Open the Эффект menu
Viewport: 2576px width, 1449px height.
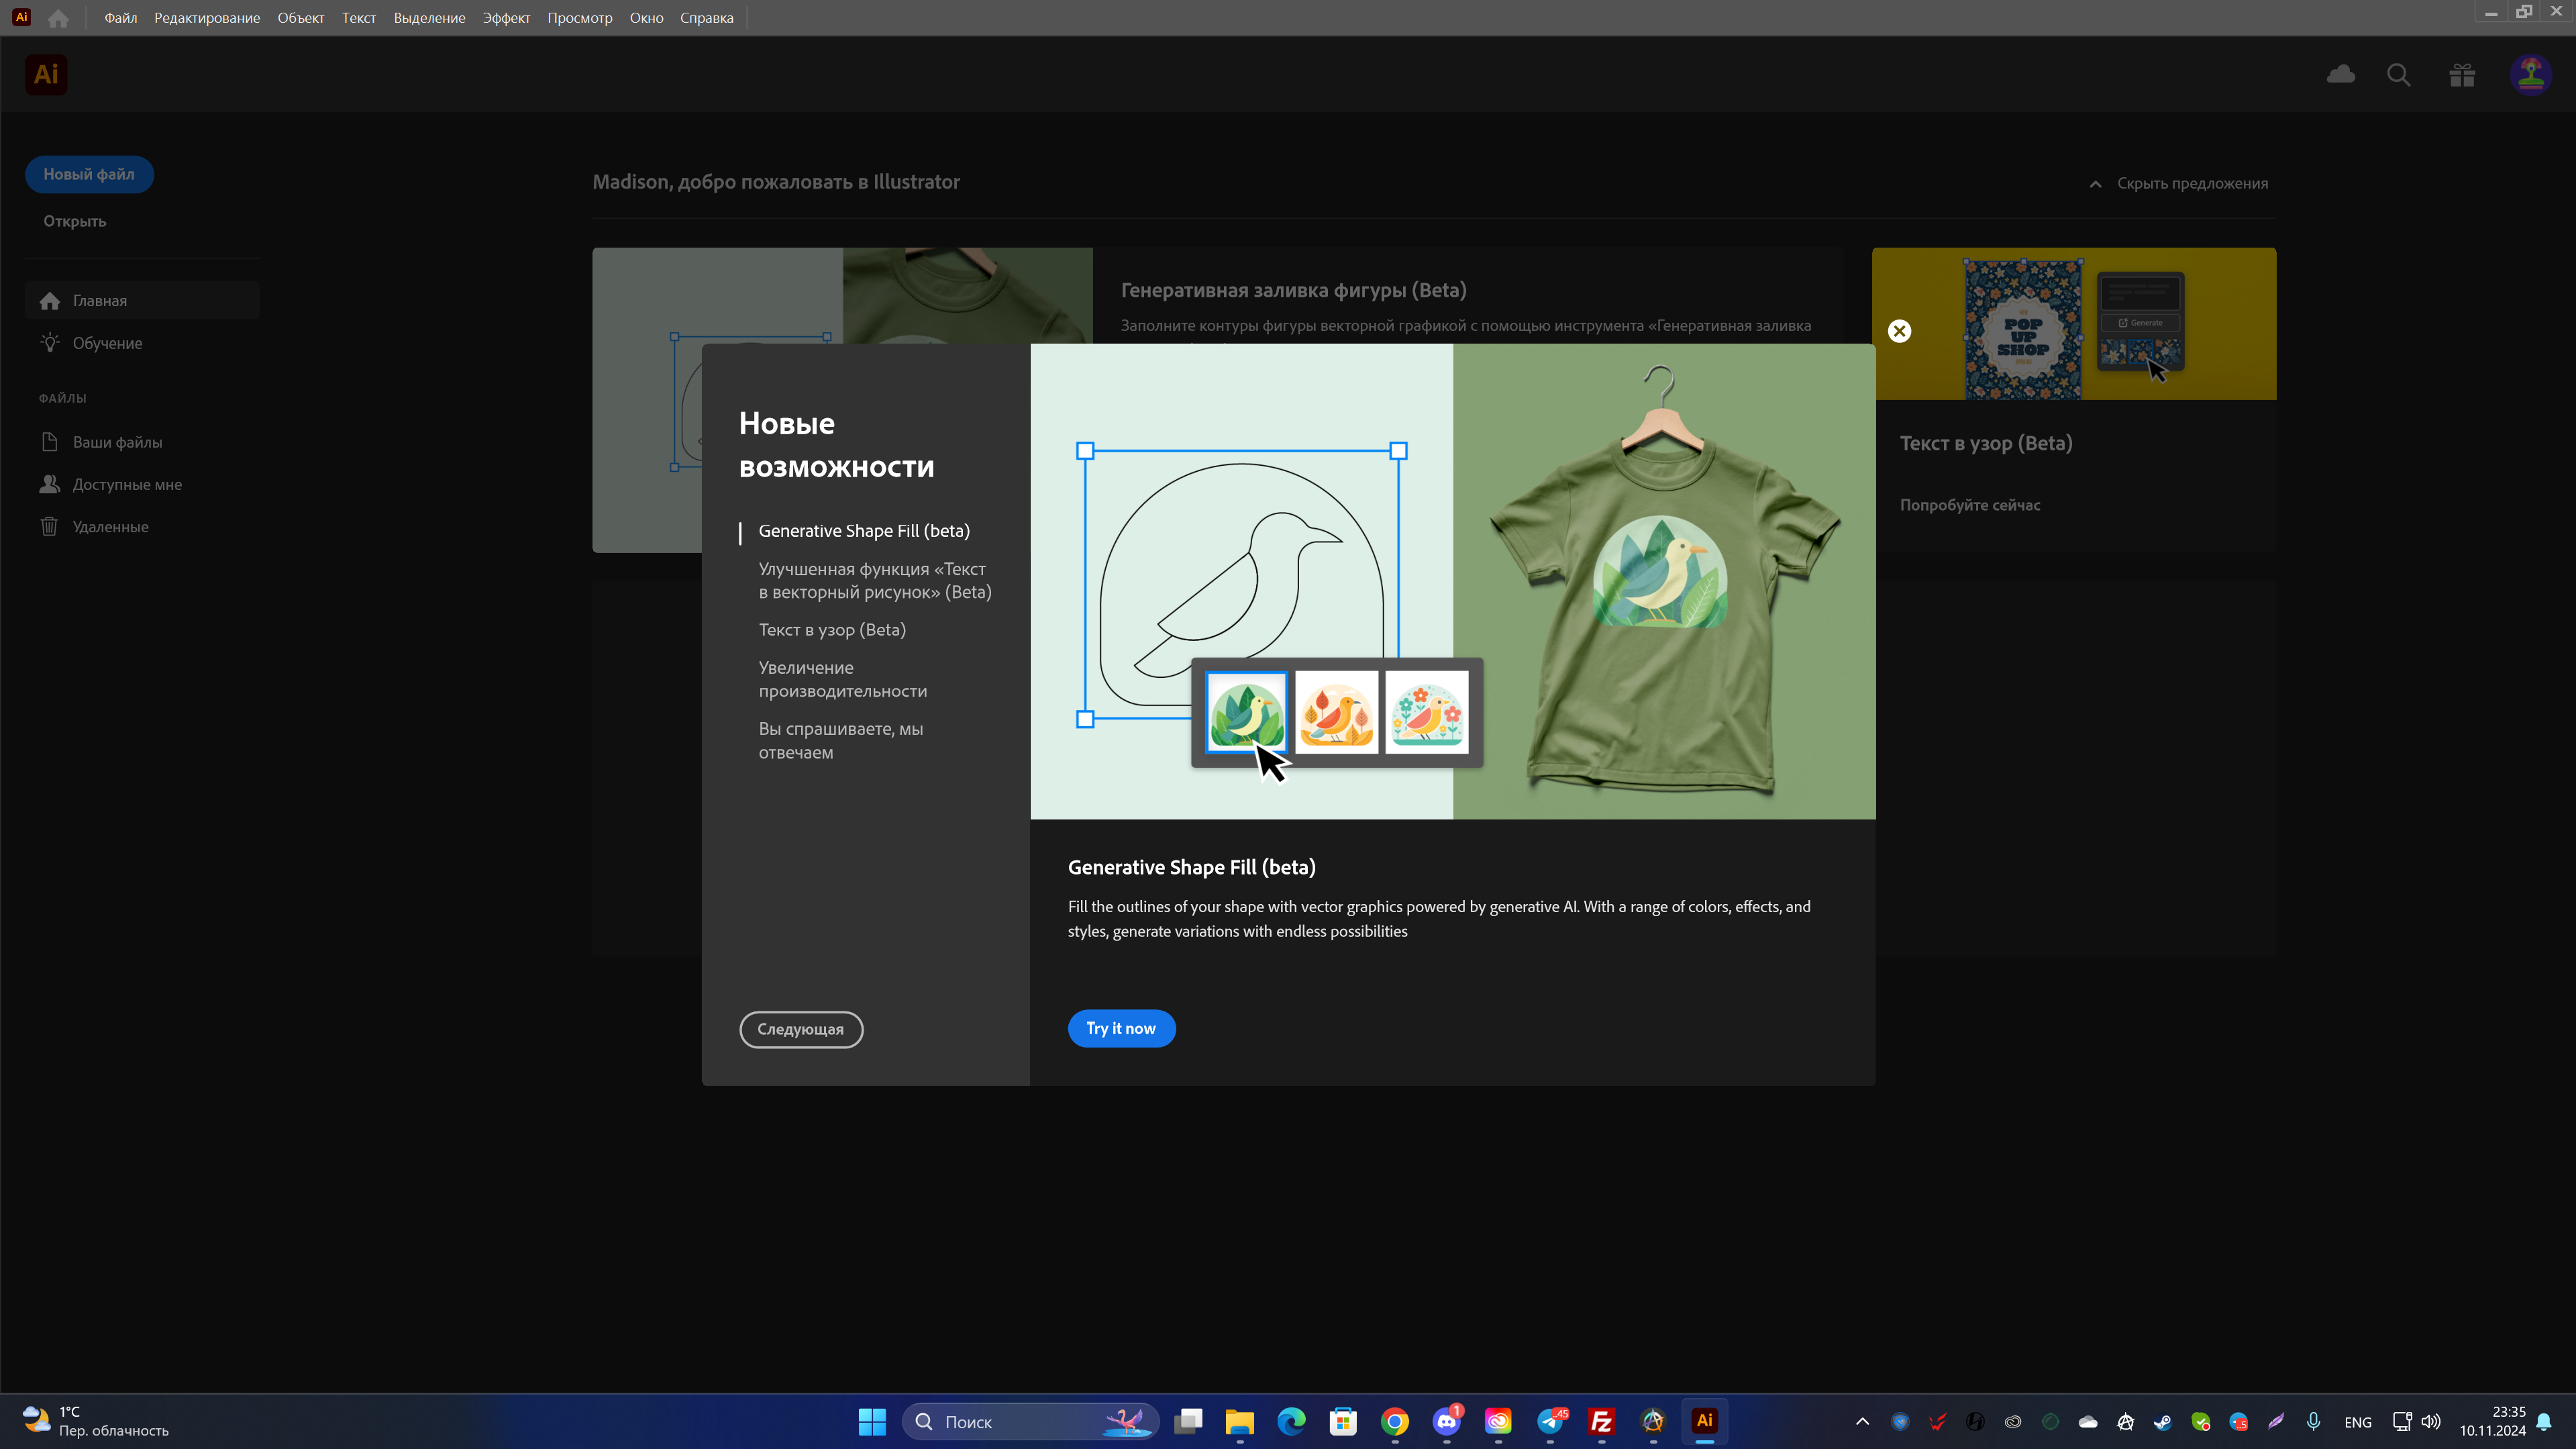(507, 18)
